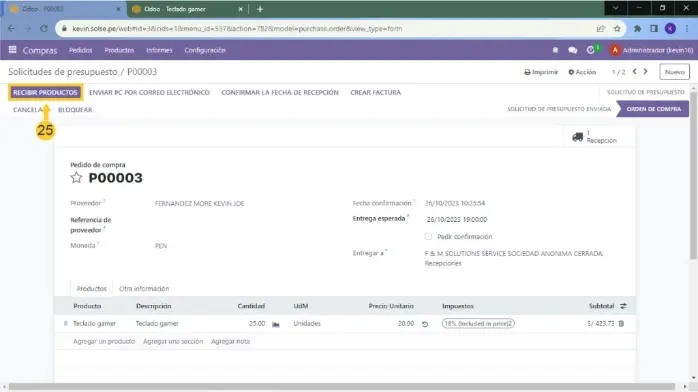
Task: Delete the Teclado gamer line with trash icon
Action: [621, 323]
